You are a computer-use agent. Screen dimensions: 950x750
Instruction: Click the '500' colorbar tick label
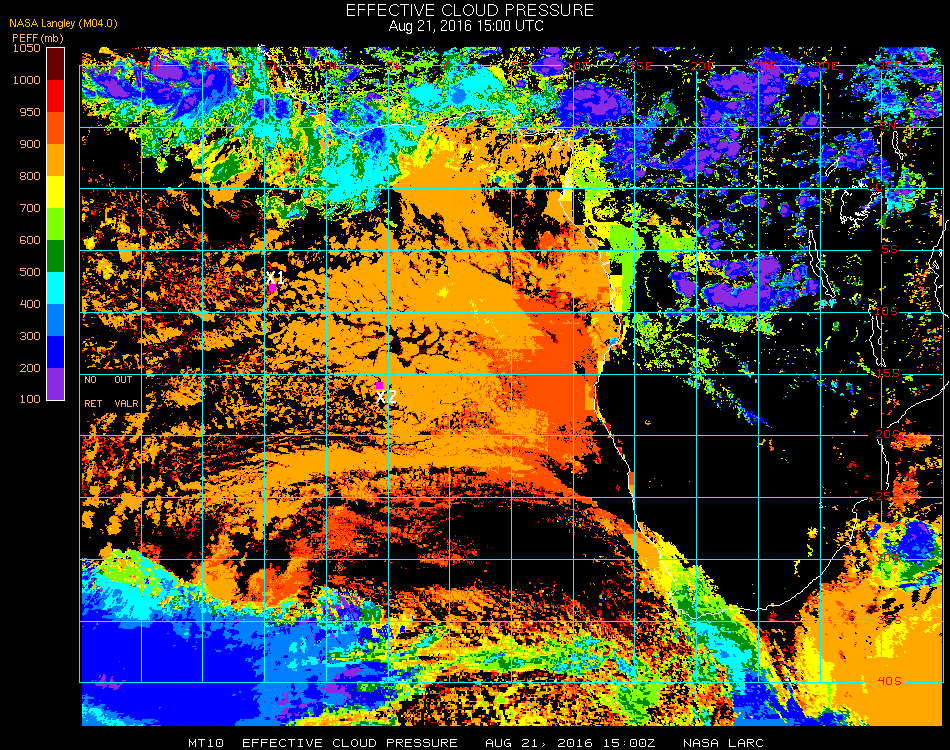pyautogui.click(x=30, y=273)
